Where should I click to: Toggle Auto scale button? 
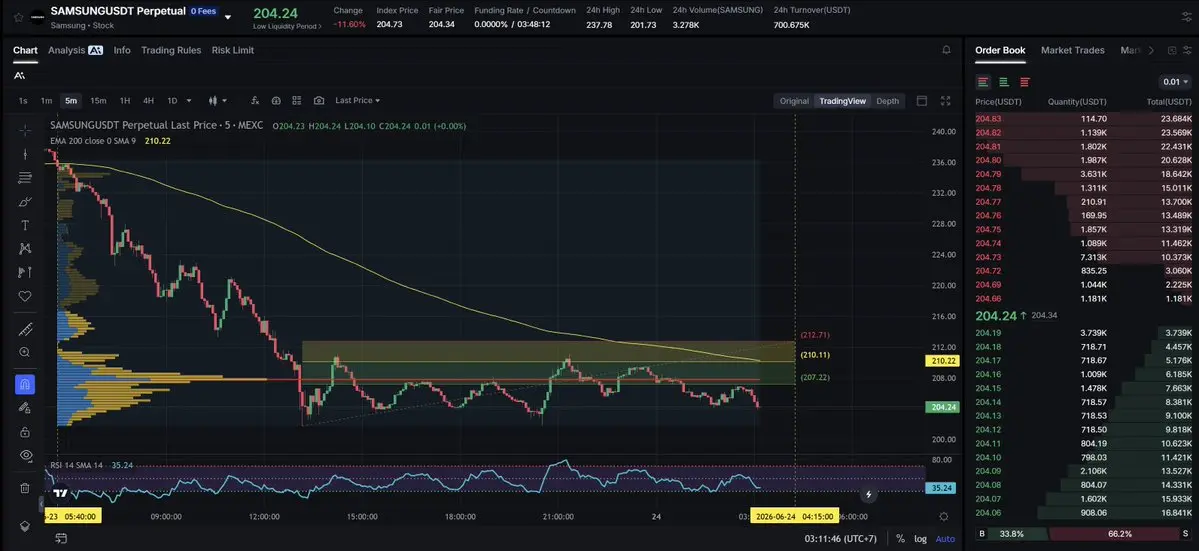[x=945, y=539]
